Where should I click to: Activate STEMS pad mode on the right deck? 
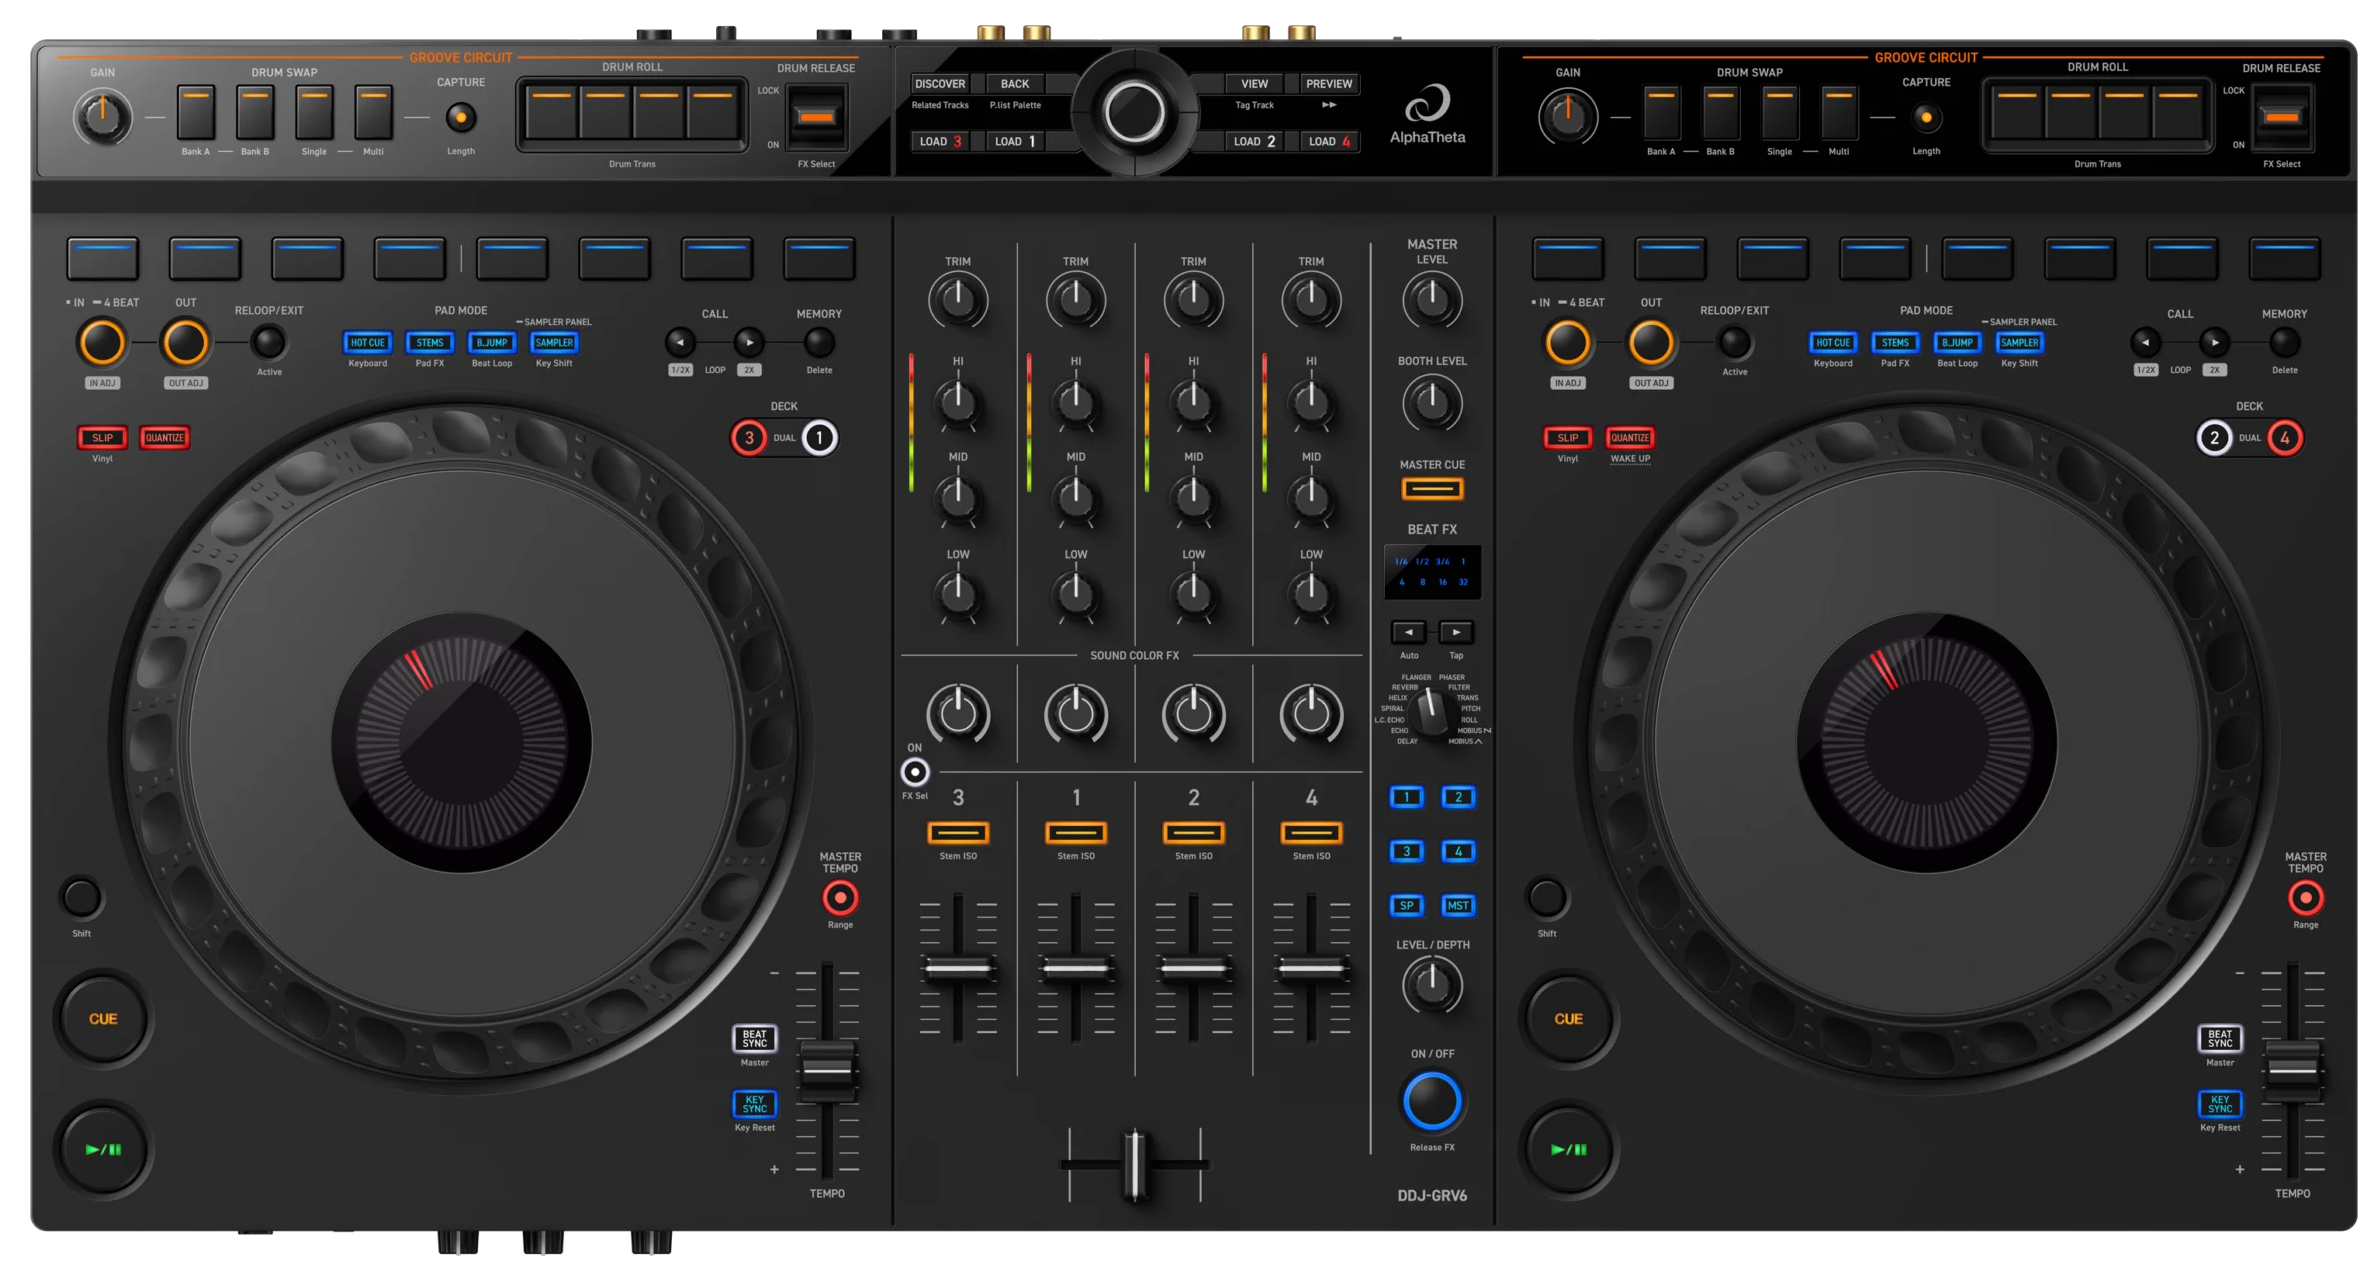[1895, 343]
